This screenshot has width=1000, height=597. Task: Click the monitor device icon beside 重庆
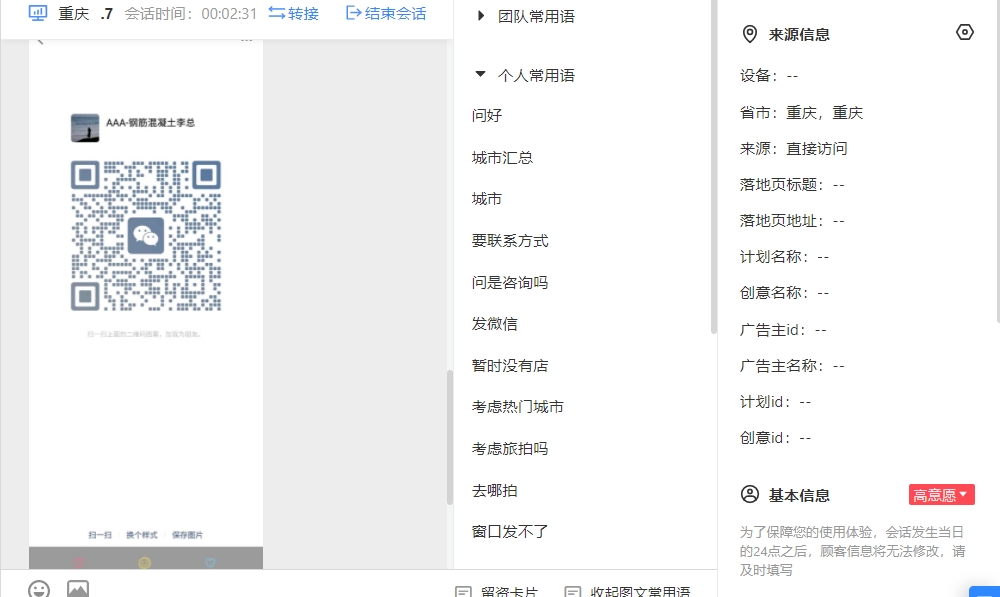(38, 13)
